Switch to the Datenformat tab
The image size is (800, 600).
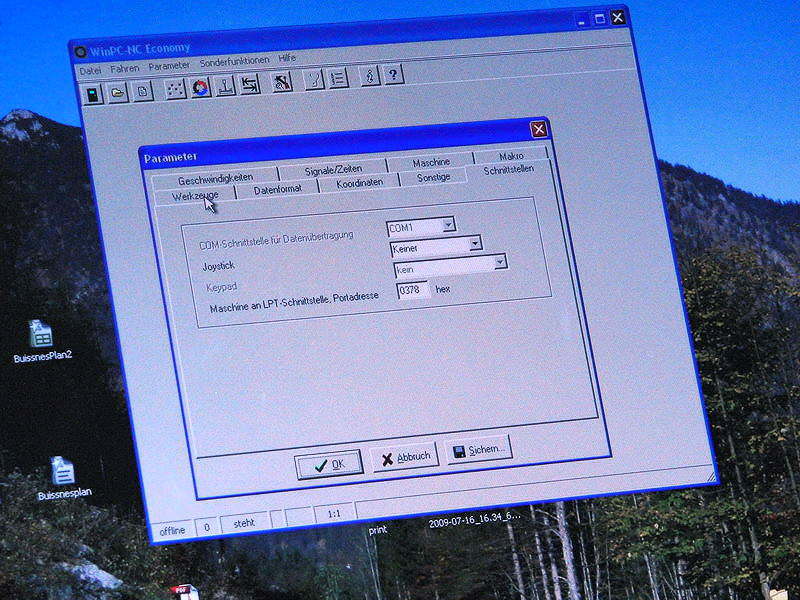pos(278,190)
